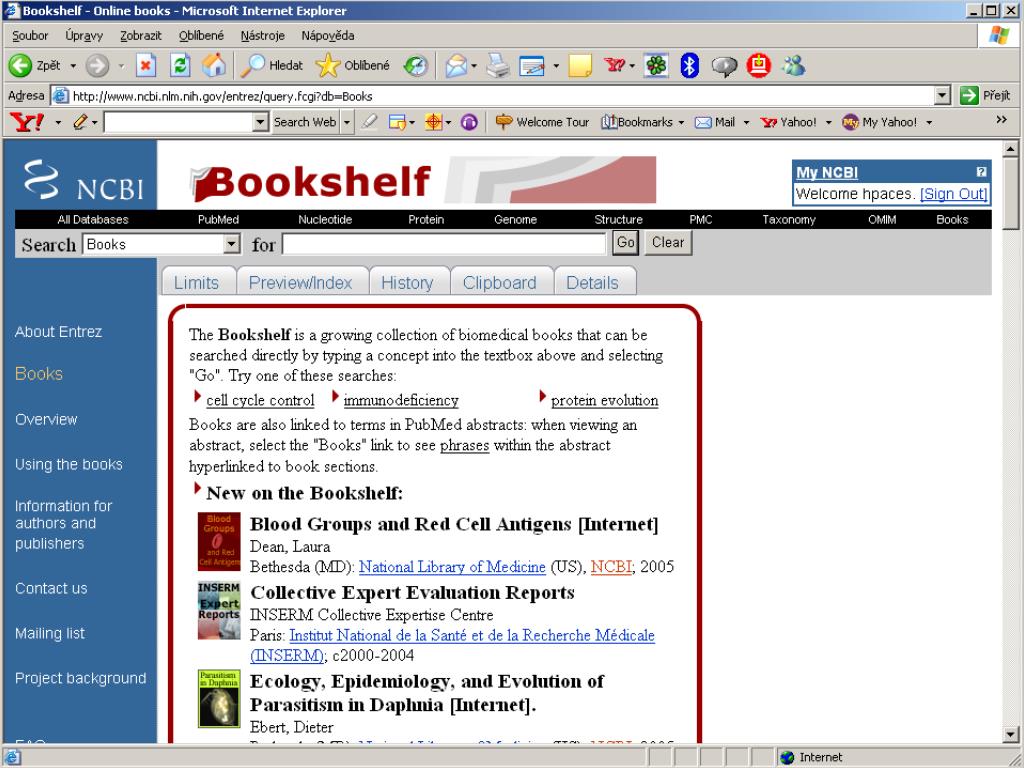Click the Přejít go button
This screenshot has height=768, width=1024.
pos(986,96)
